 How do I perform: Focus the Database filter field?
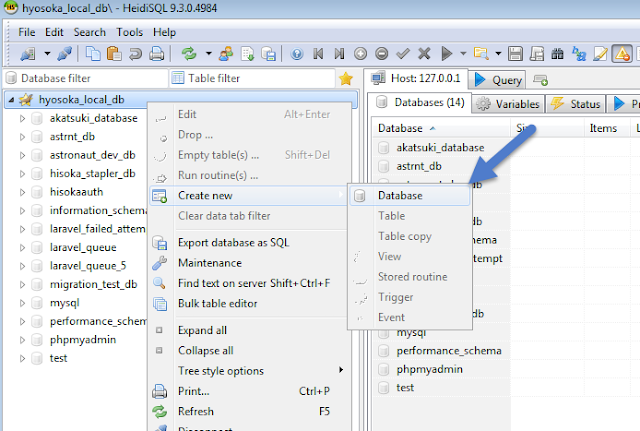86,78
